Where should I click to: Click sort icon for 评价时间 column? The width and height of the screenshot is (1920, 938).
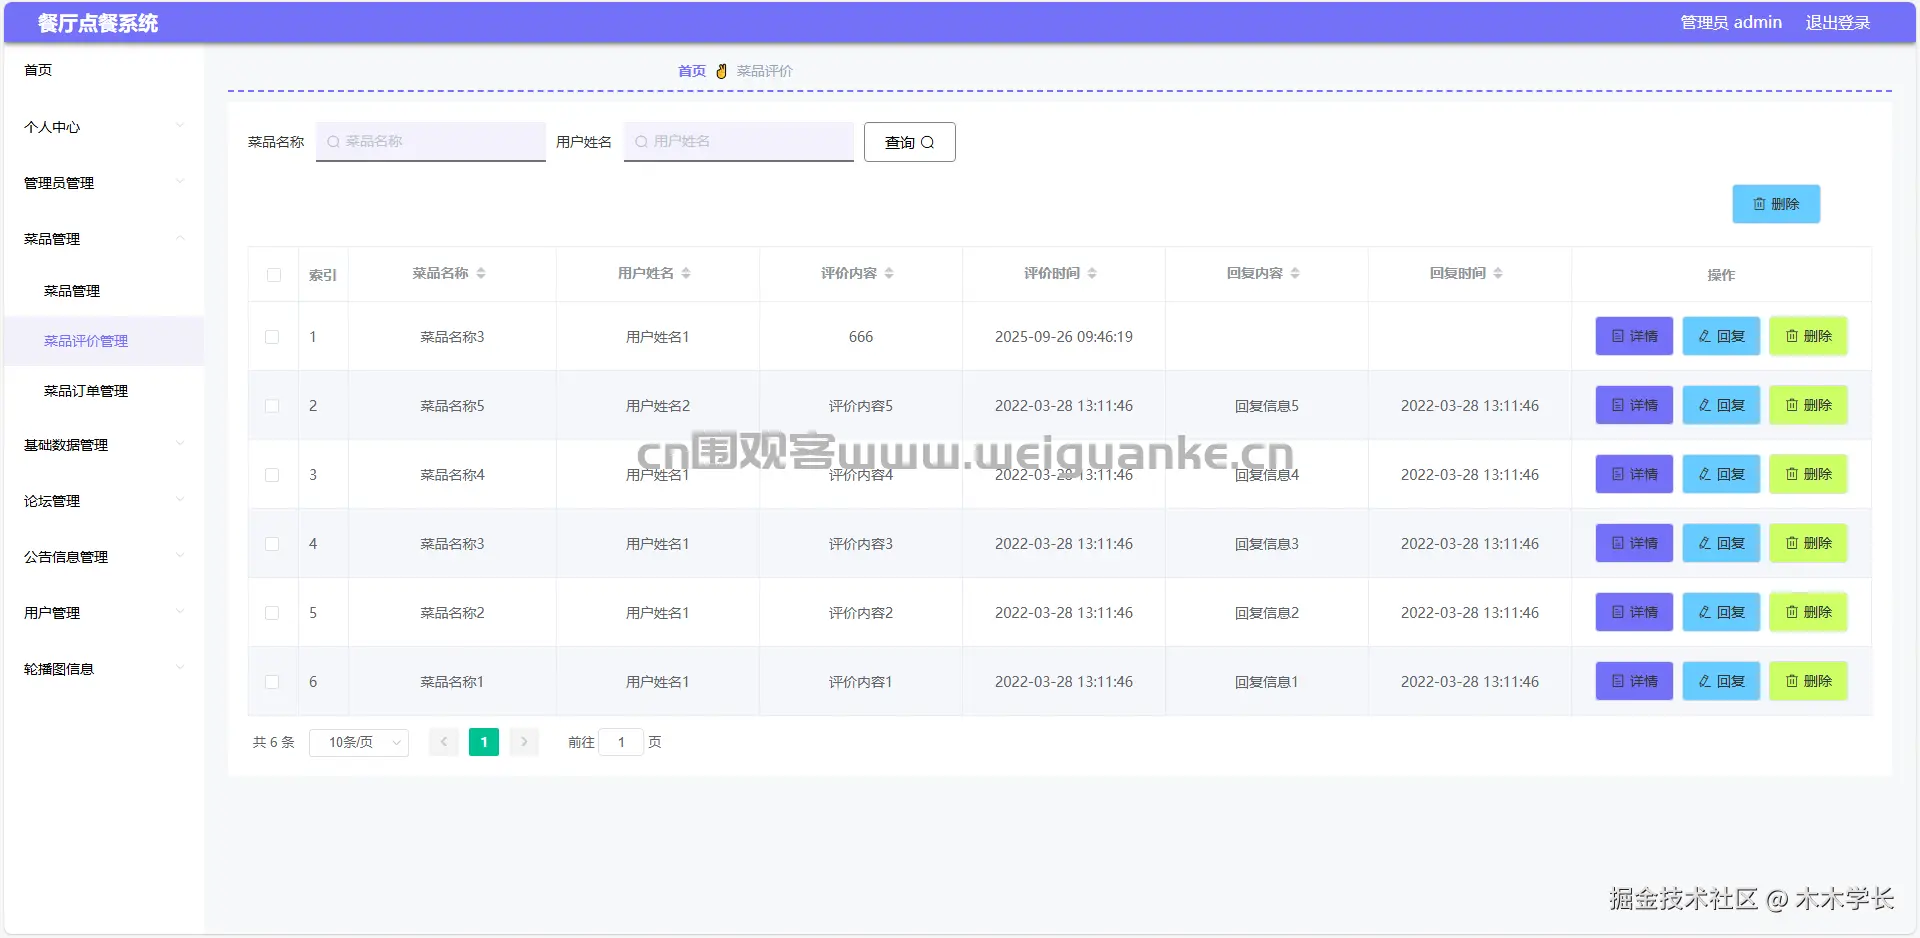pyautogui.click(x=1092, y=273)
